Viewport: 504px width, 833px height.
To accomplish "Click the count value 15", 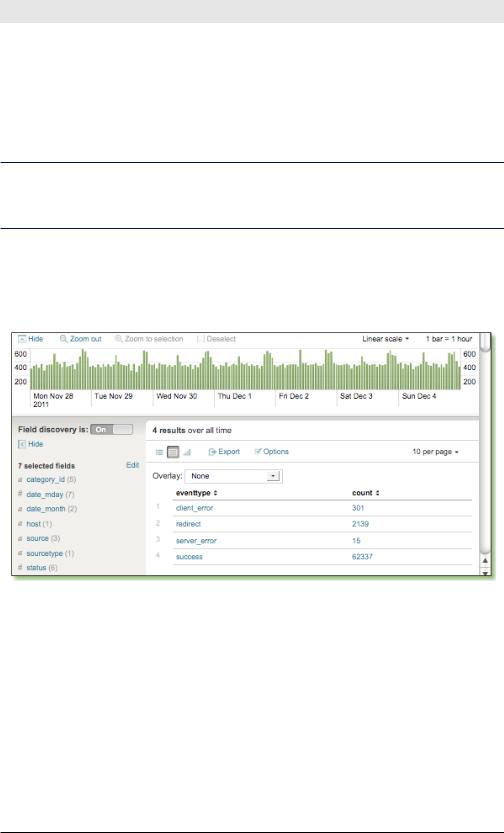I will coord(356,541).
